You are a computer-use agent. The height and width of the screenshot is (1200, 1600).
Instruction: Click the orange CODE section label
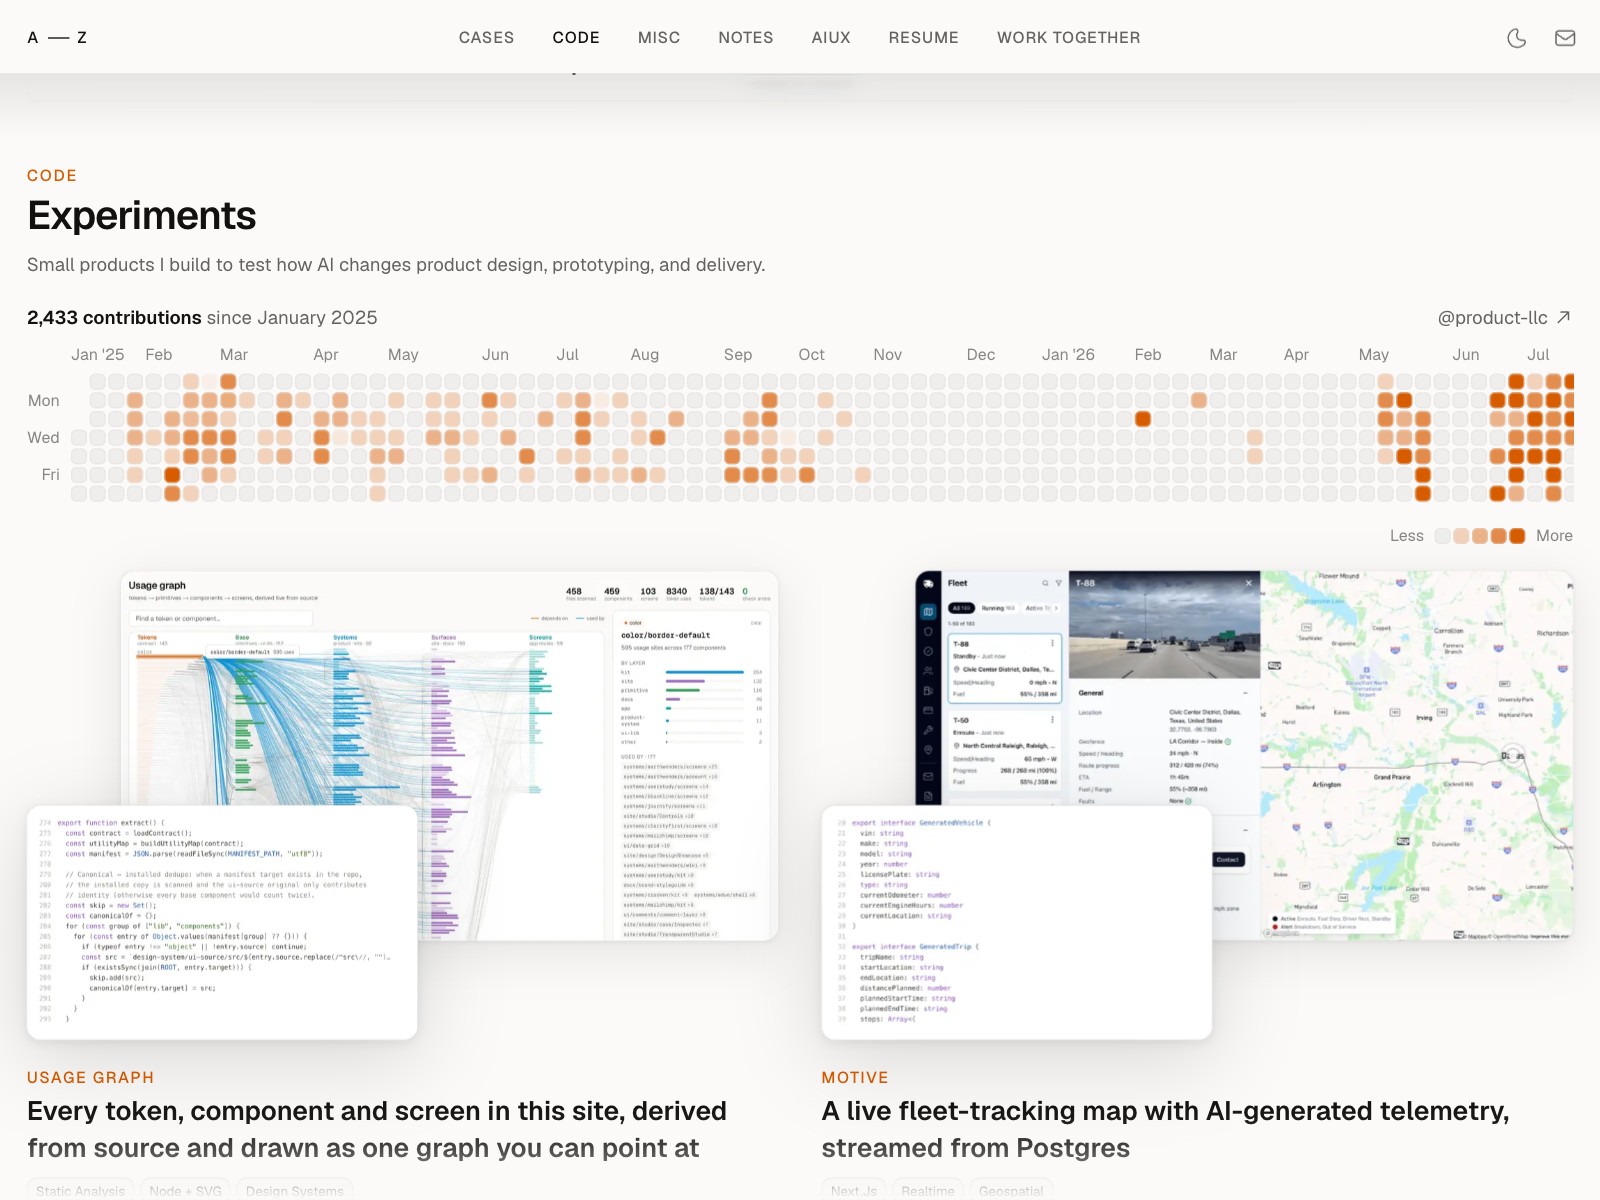click(x=52, y=176)
